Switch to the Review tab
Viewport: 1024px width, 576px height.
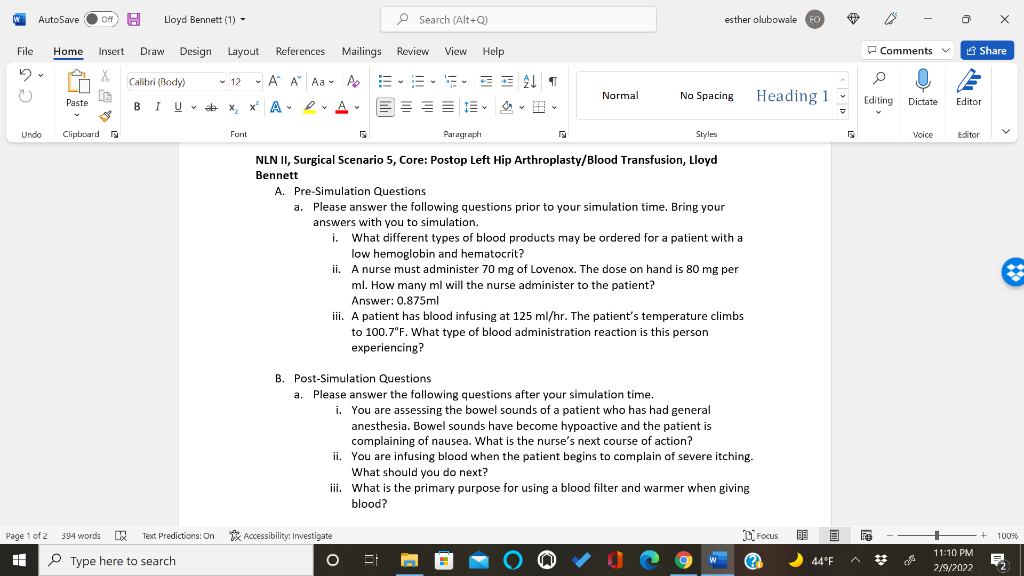413,51
